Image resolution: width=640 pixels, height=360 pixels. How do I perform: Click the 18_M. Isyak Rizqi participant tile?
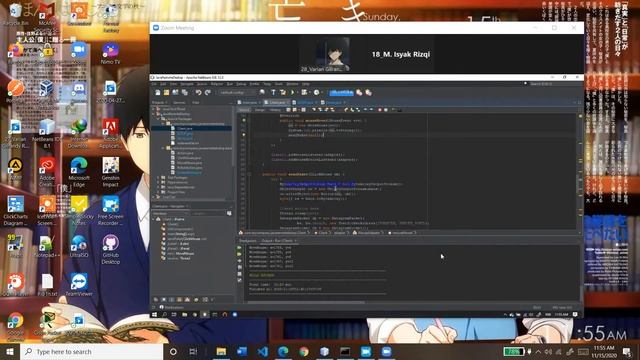click(400, 54)
